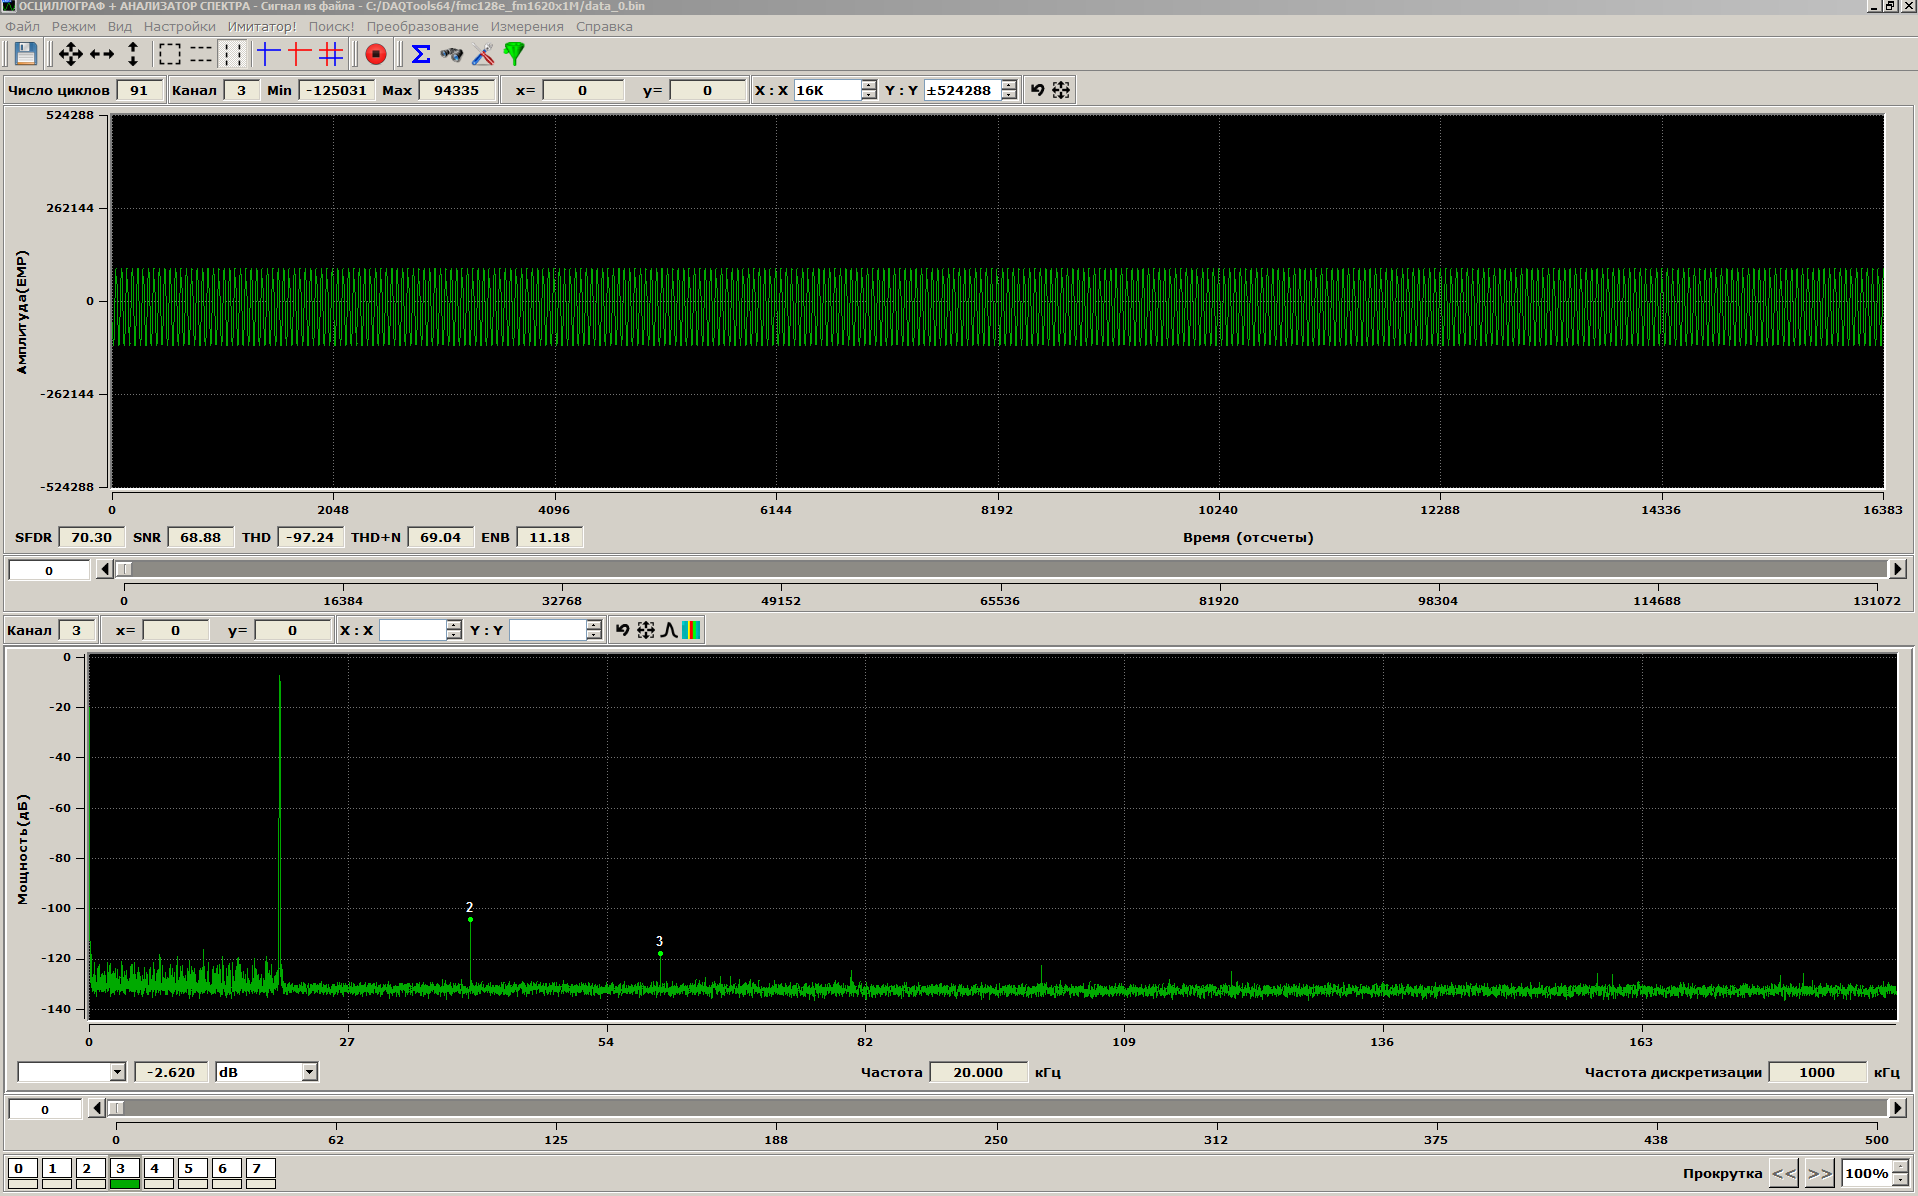
Task: Click the time scrollbar thumb handle
Action: [x=124, y=569]
